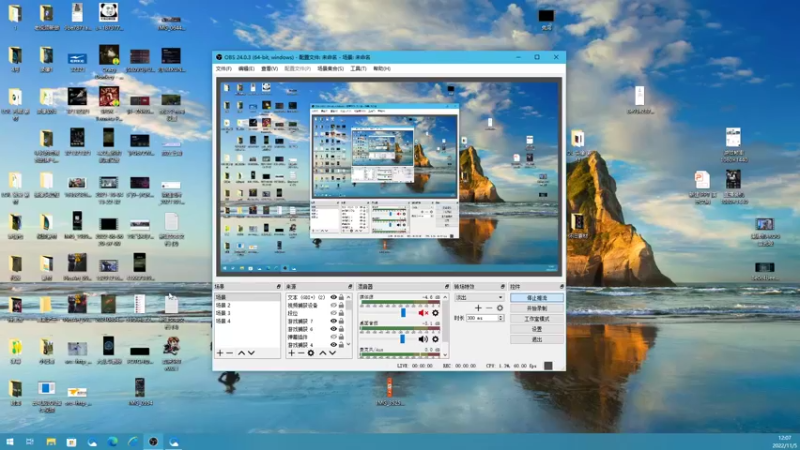Remove transition with the minus icon
Image resolution: width=800 pixels, height=450 pixels.
(489, 308)
